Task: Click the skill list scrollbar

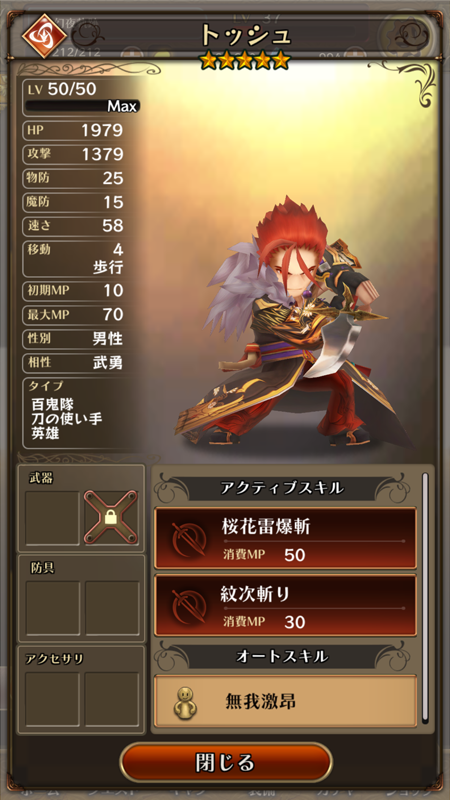Action: pos(425,597)
